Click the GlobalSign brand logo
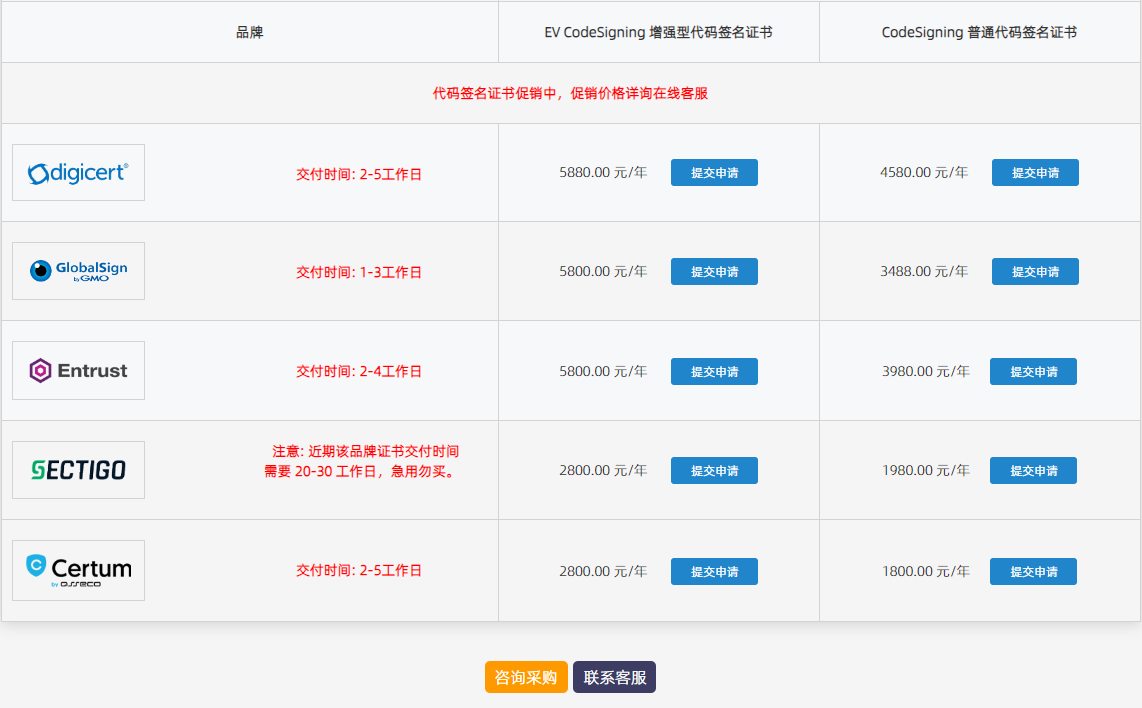Viewport: 1142px width, 708px height. tap(79, 271)
